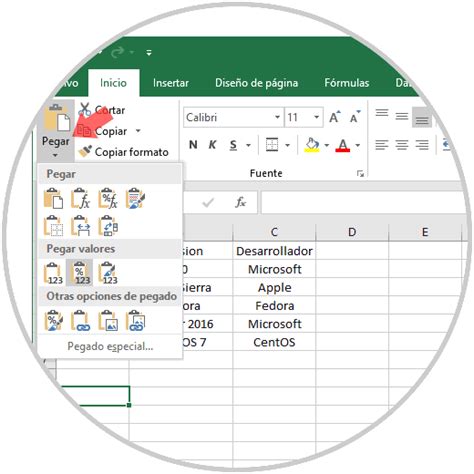The height and width of the screenshot is (474, 474).
Task: Choose Paste Values and Number Formatting icon
Action: coord(80,273)
